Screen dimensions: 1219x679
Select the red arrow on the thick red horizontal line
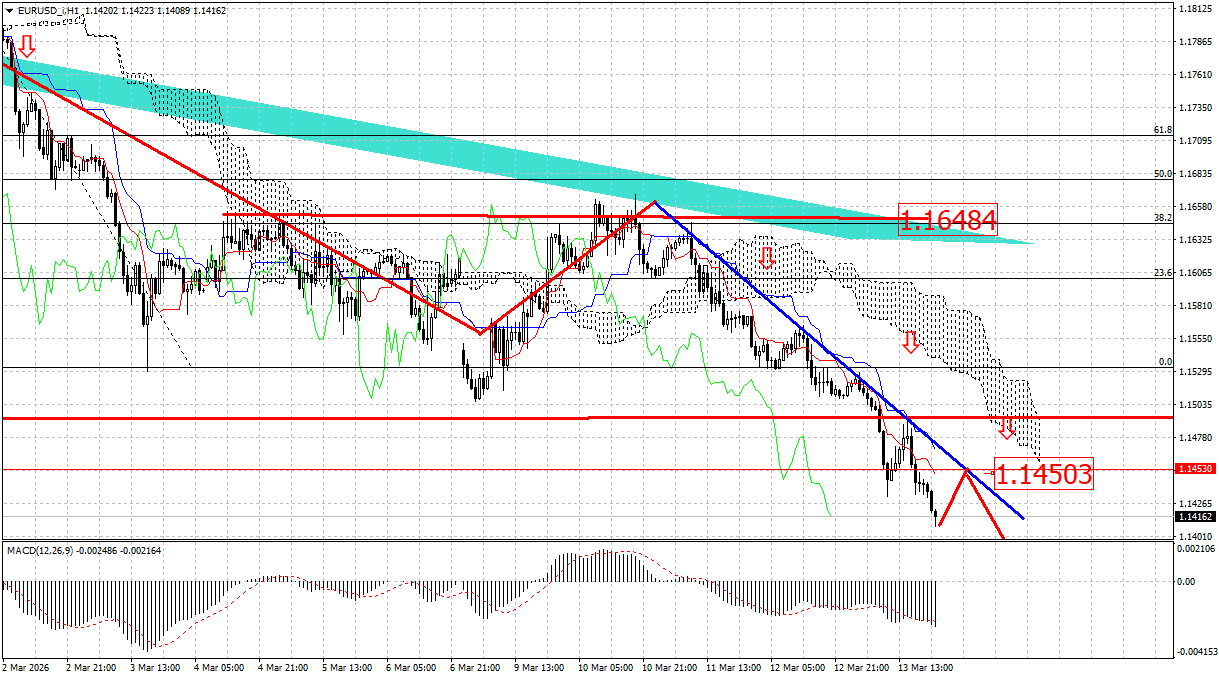click(1007, 428)
